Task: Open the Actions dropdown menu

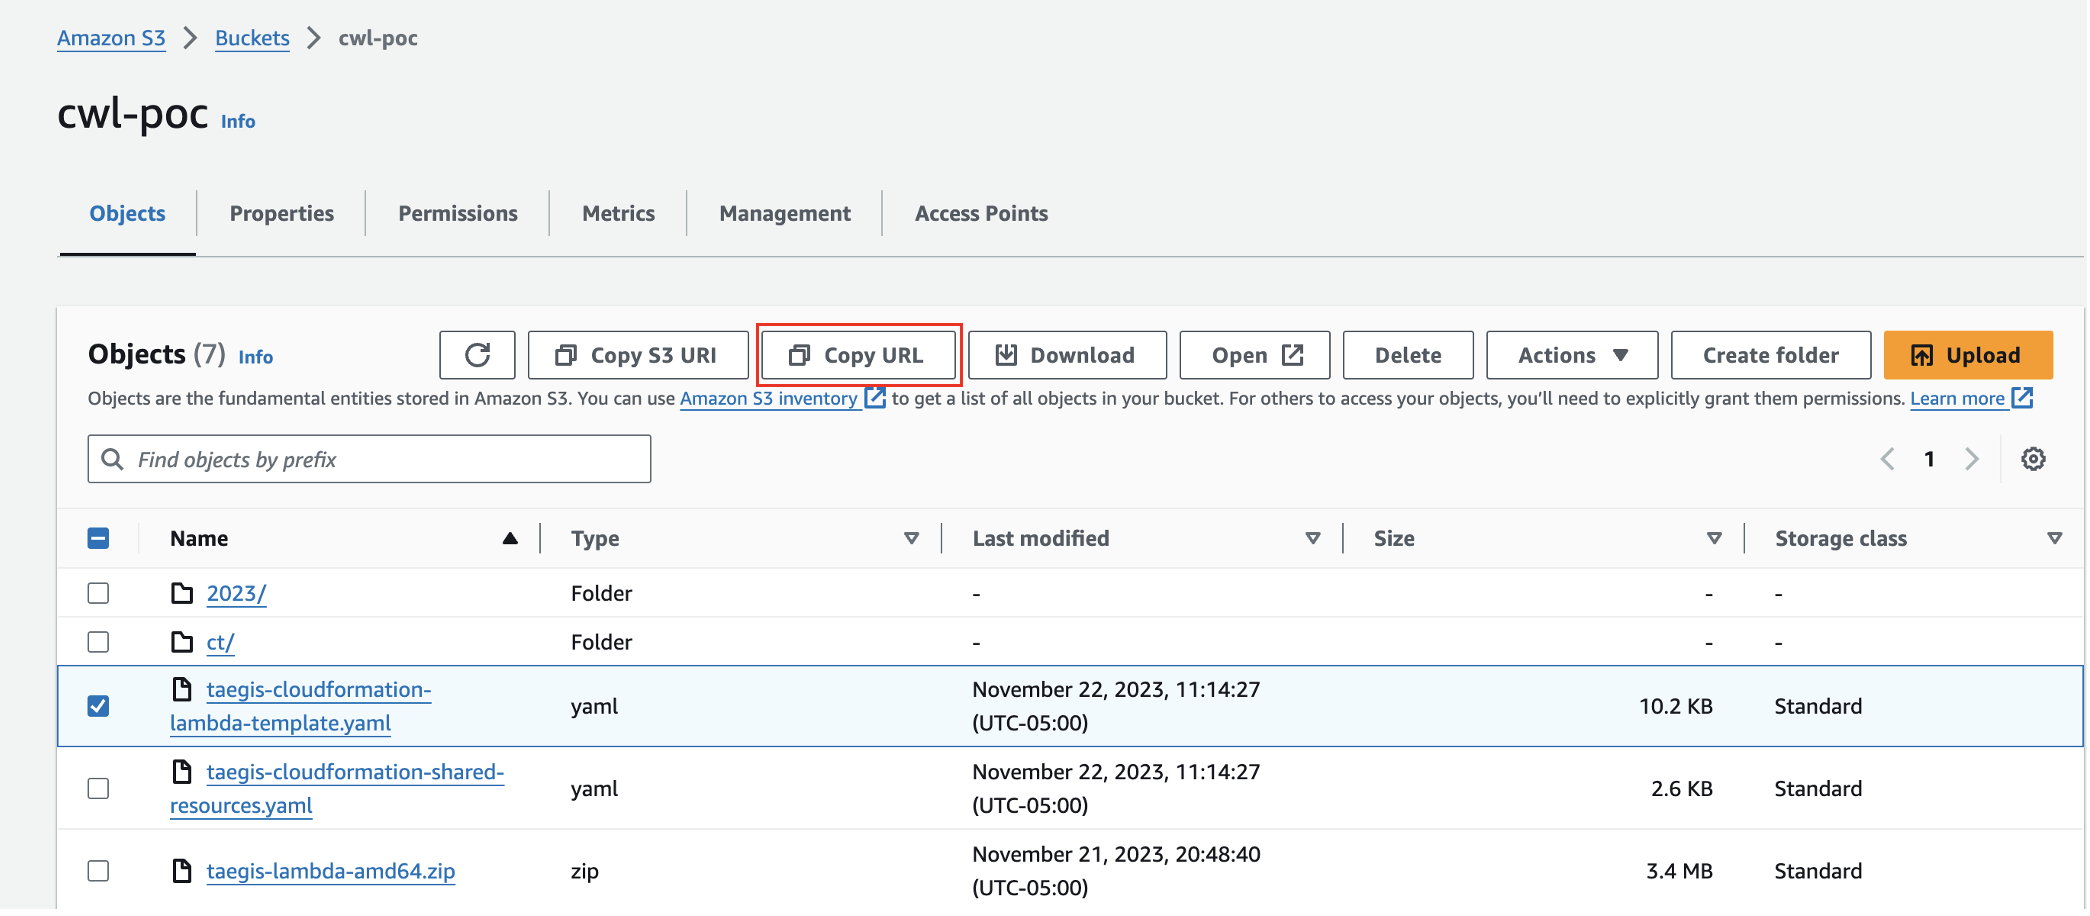Action: tap(1572, 355)
